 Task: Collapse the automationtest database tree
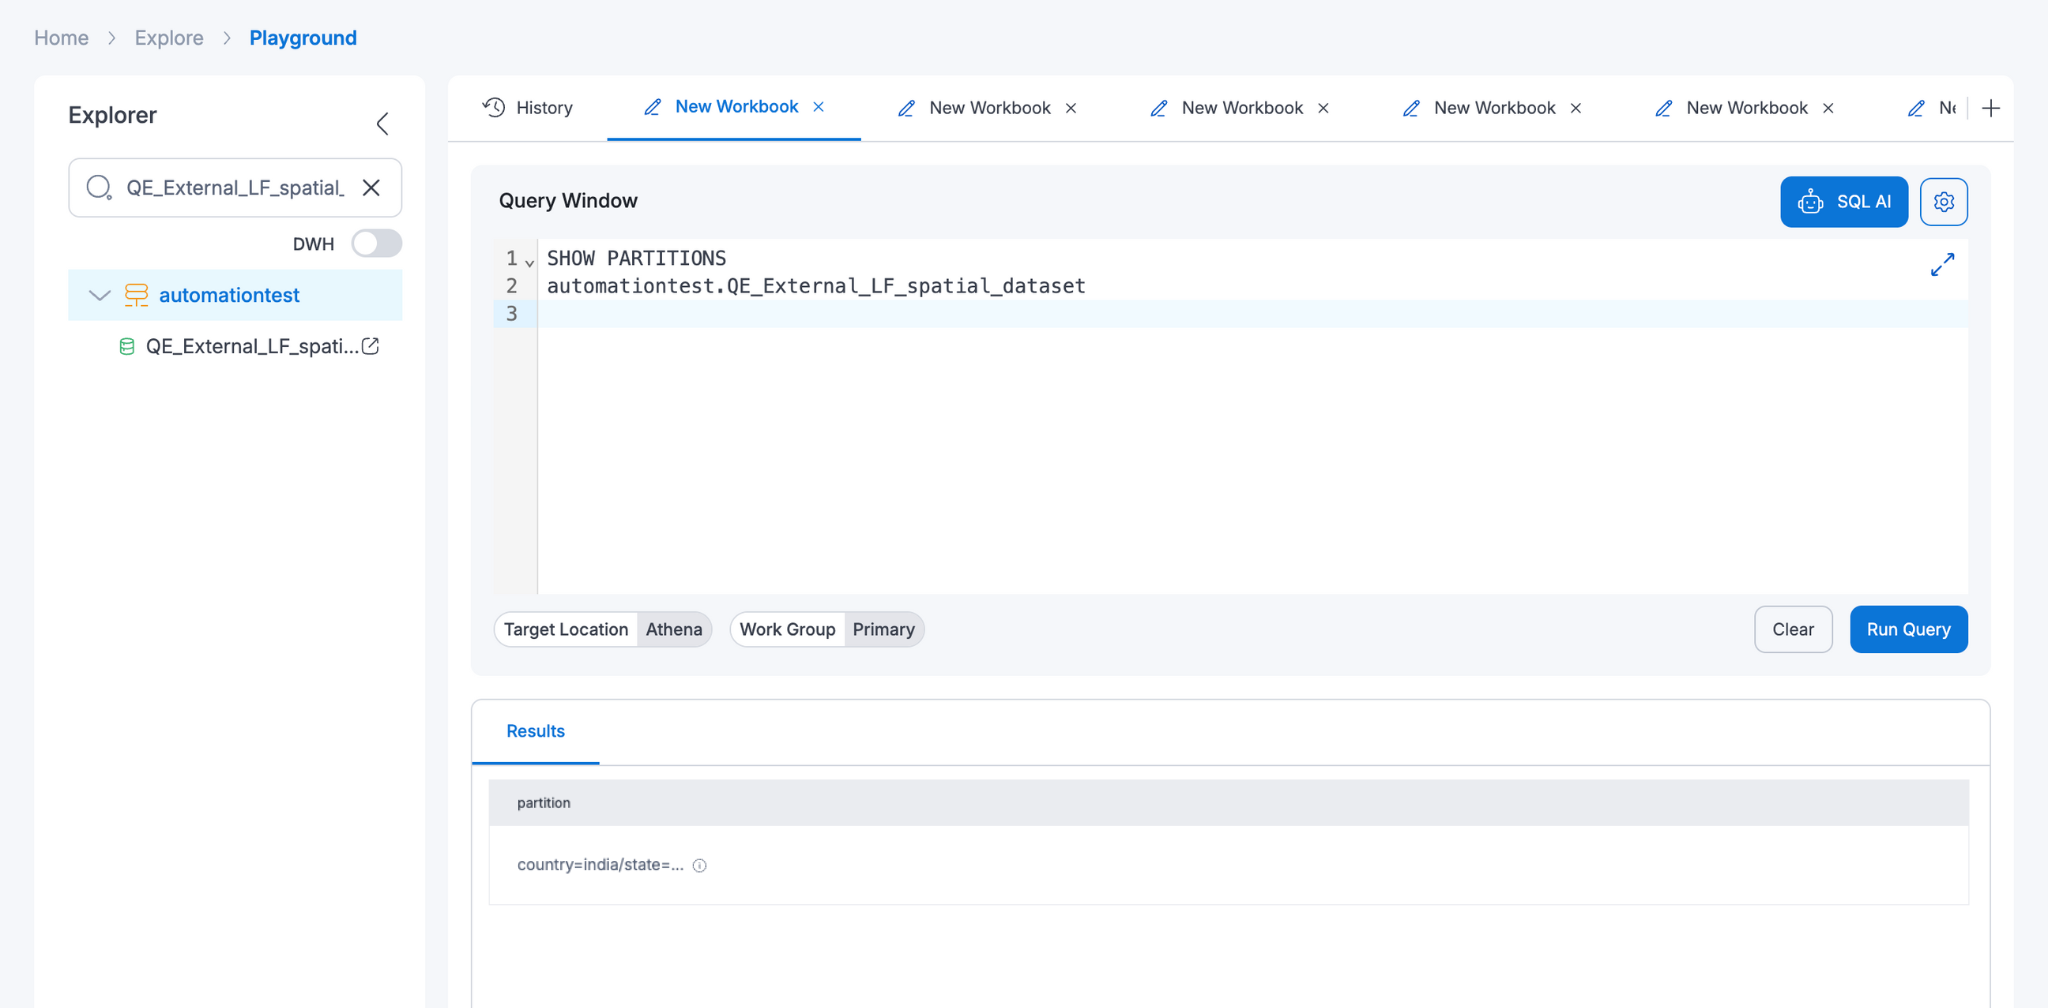(98, 295)
